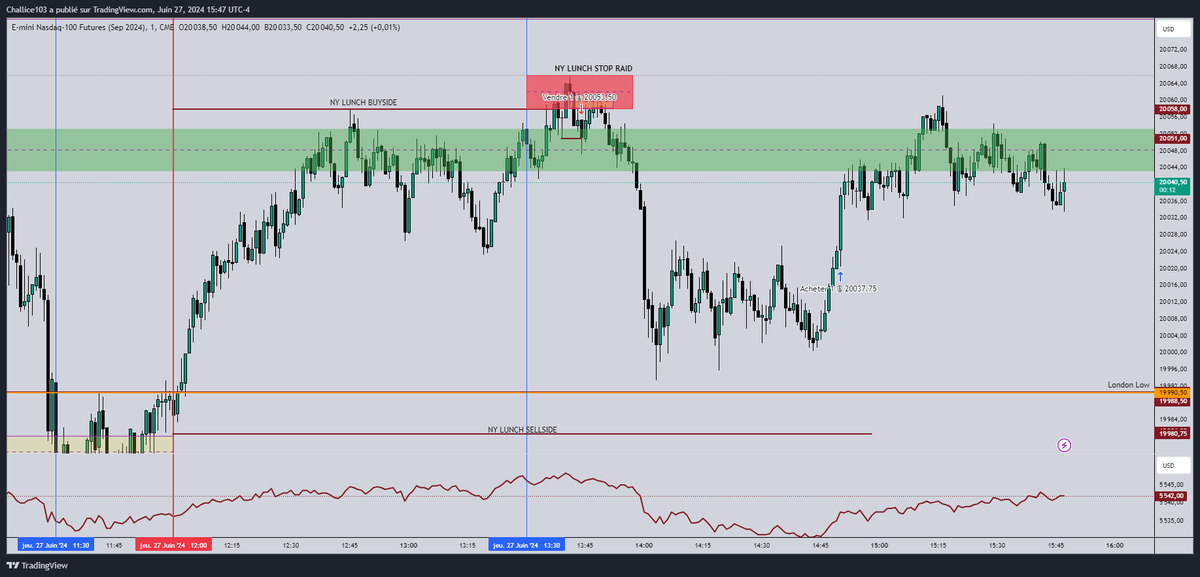Select the blue 'jeu. 27 Juin '24 13:30' time marker

click(527, 545)
